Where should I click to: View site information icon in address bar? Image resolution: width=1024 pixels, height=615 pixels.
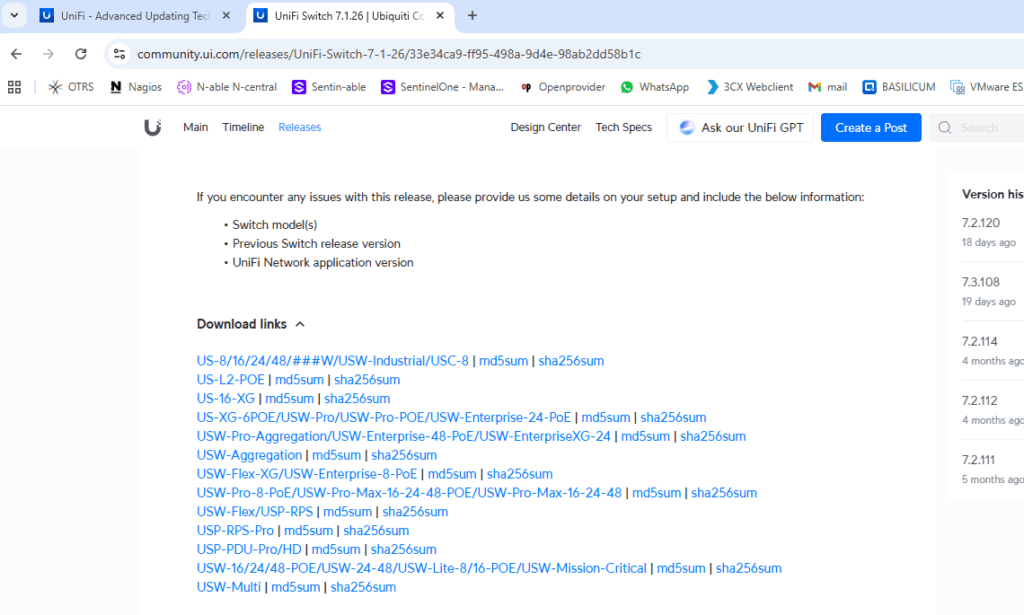tap(120, 54)
